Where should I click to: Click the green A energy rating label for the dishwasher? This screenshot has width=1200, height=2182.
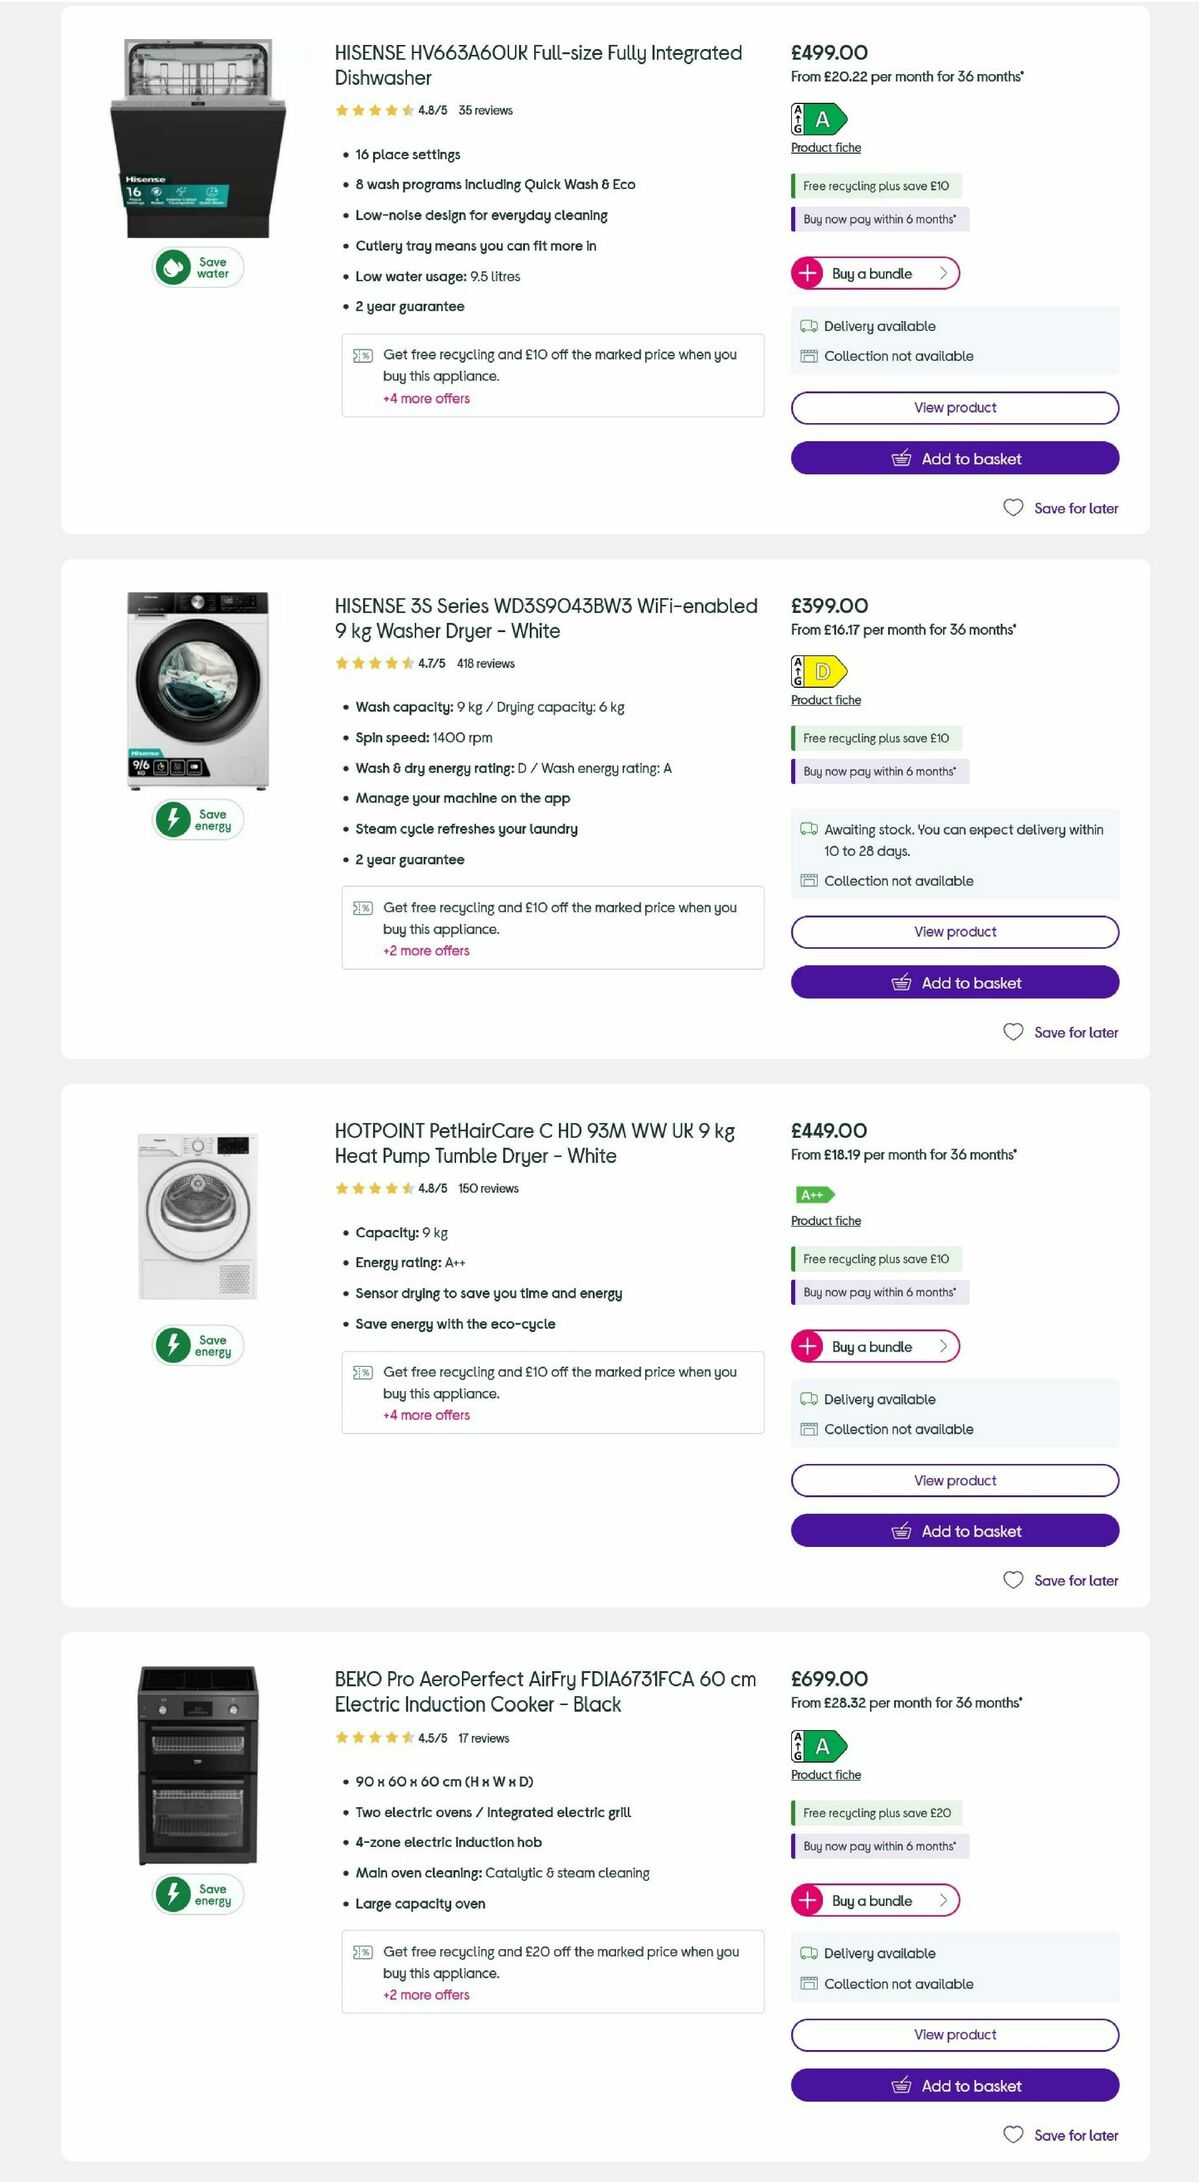[816, 119]
